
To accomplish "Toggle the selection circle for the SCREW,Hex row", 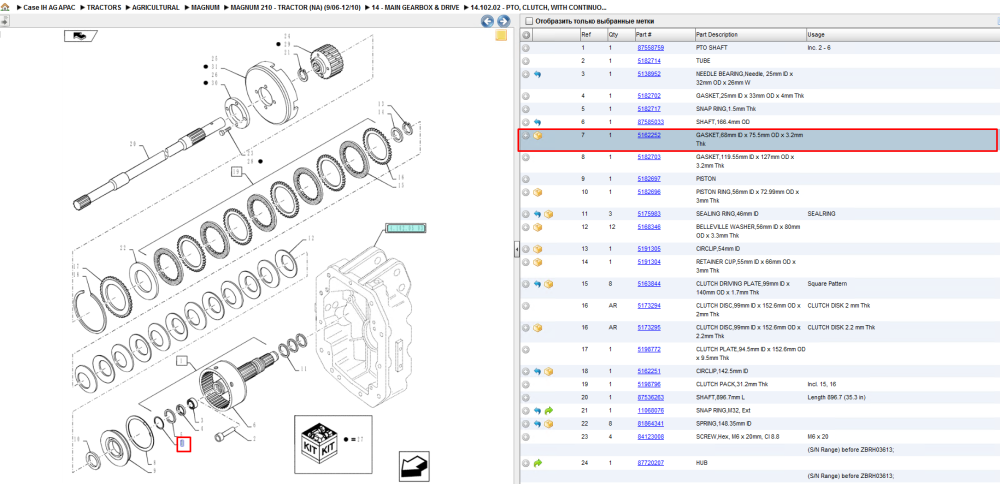I will click(x=526, y=437).
